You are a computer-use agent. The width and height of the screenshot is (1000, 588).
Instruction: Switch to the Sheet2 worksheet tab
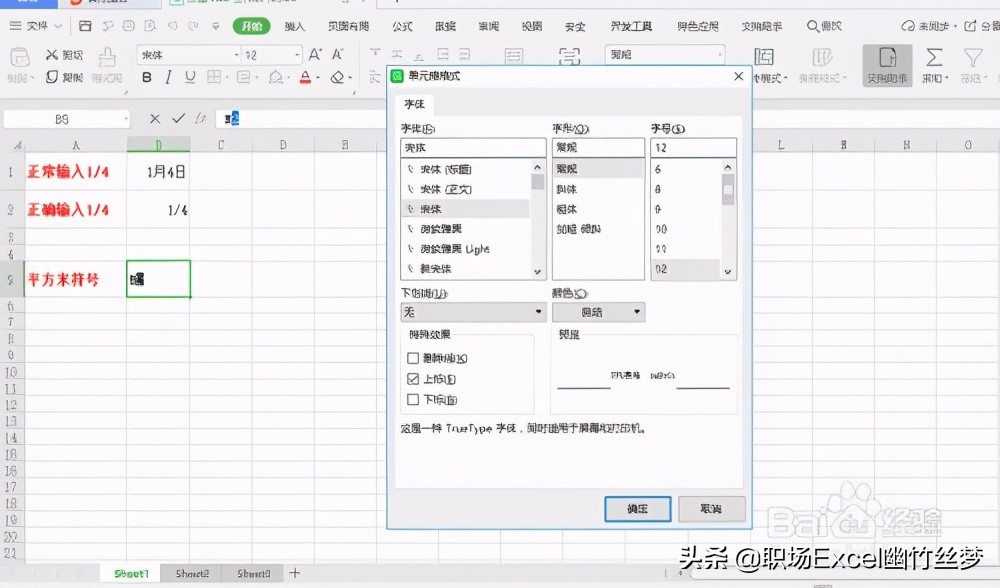[191, 573]
